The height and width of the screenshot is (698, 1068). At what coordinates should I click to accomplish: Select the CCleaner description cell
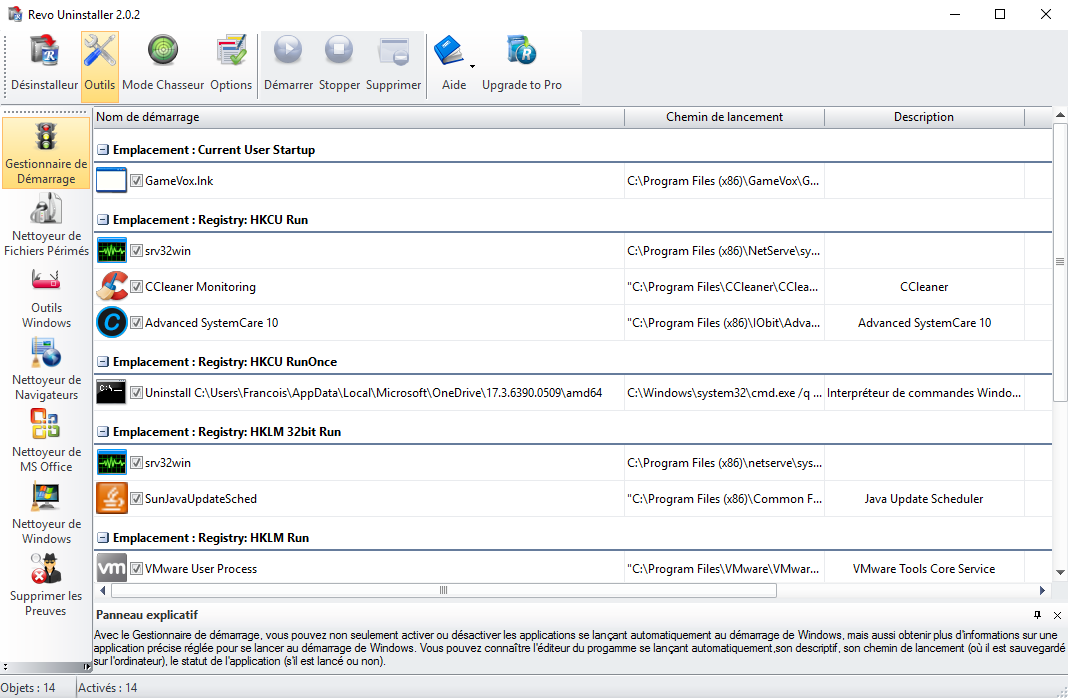point(924,287)
